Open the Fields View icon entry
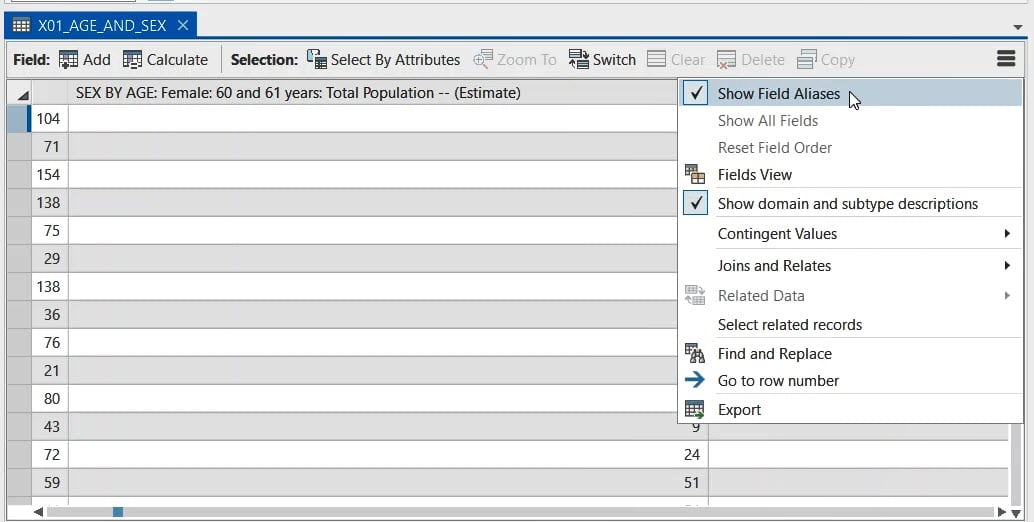This screenshot has height=522, width=1034. [x=695, y=174]
